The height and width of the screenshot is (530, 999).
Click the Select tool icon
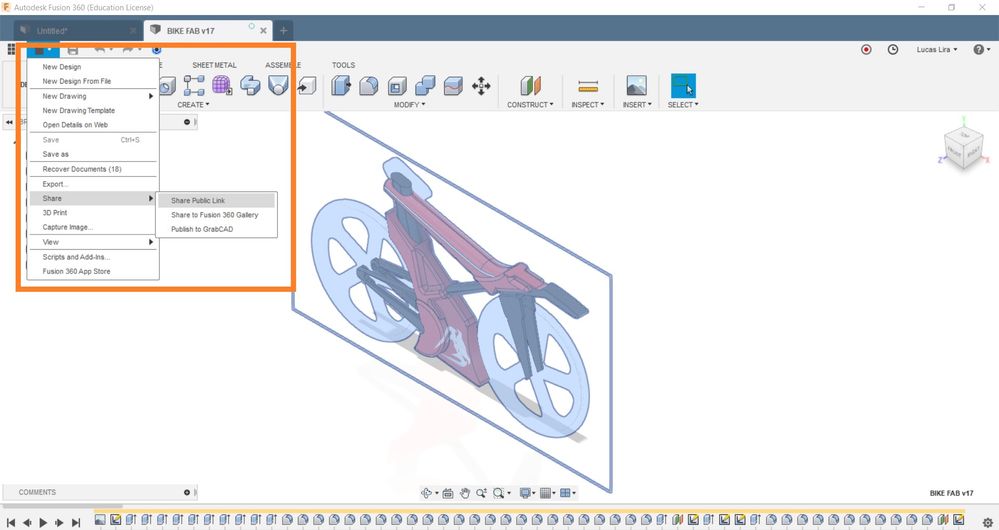pos(683,85)
